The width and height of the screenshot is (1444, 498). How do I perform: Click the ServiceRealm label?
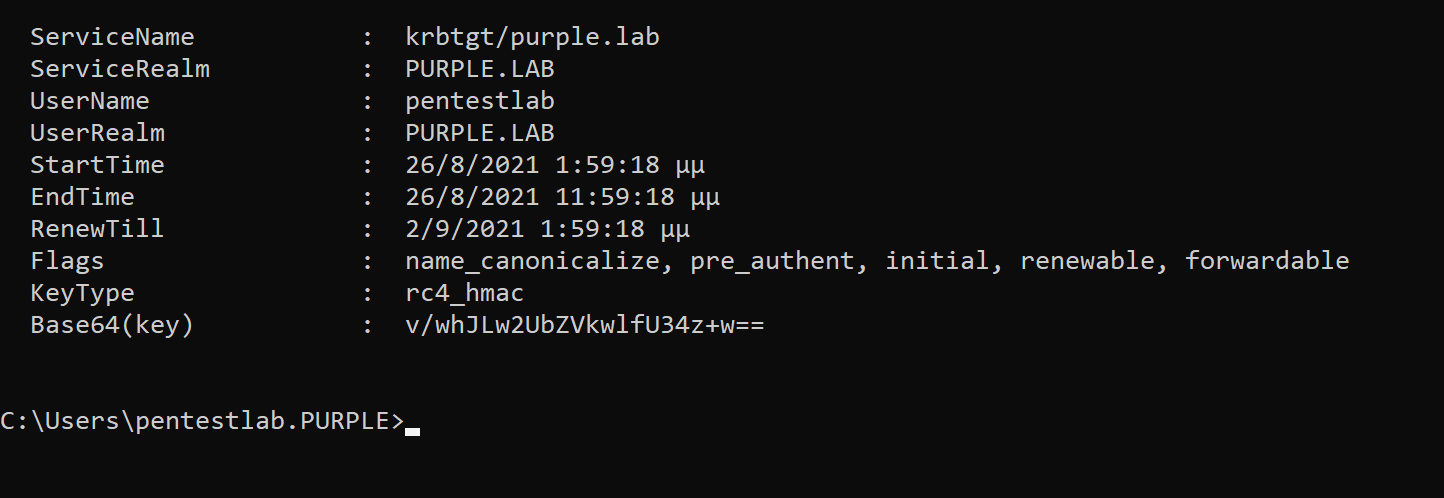[x=120, y=70]
